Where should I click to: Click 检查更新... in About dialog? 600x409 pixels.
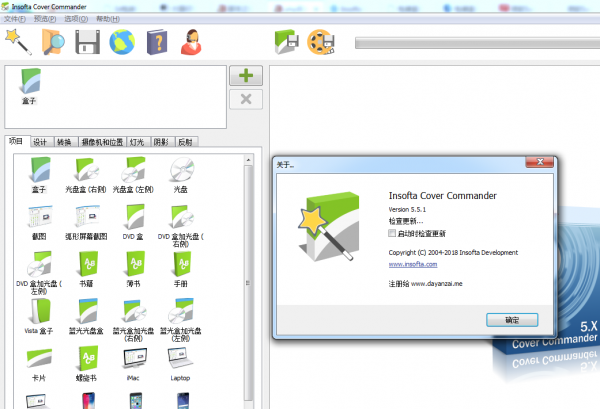(406, 221)
